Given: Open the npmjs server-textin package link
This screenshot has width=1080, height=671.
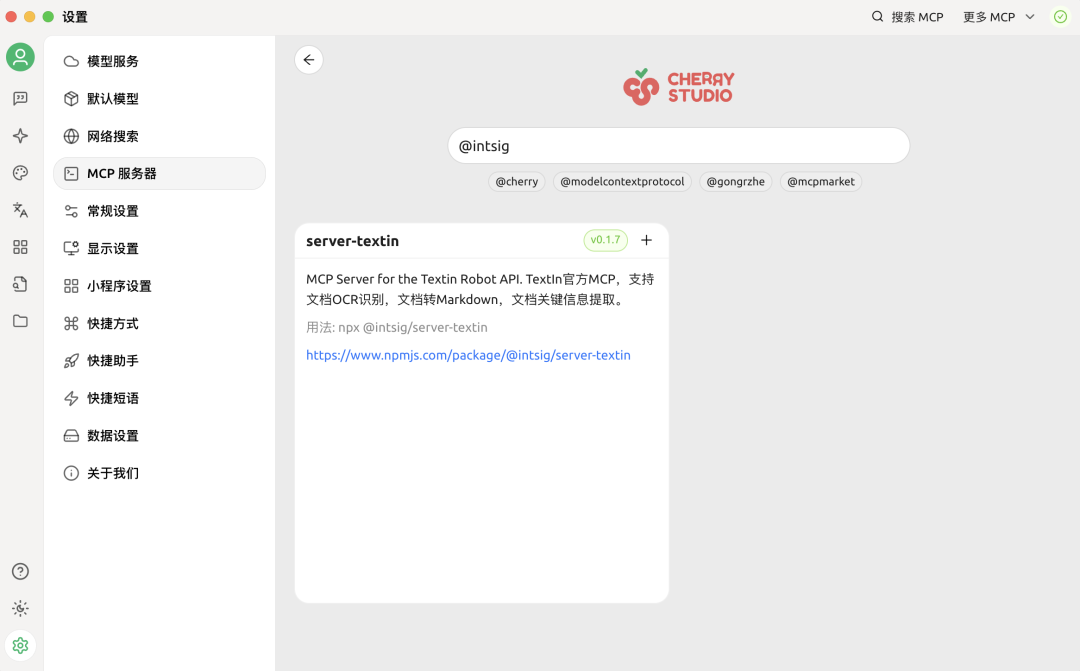Looking at the screenshot, I should pos(468,355).
